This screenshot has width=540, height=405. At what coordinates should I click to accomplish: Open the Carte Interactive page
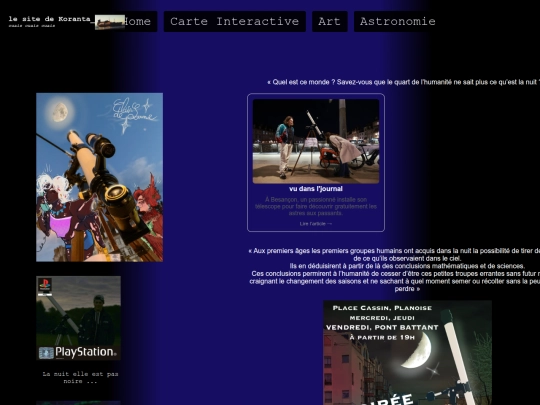(x=235, y=21)
